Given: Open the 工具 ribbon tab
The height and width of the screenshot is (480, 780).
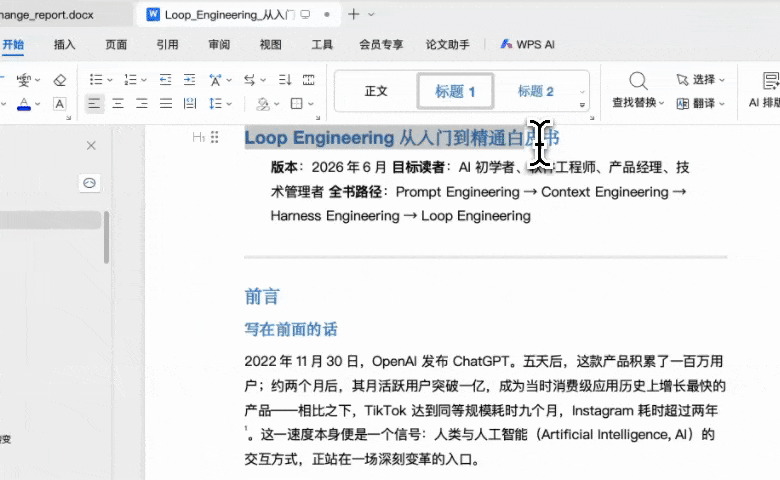Looking at the screenshot, I should 322,44.
